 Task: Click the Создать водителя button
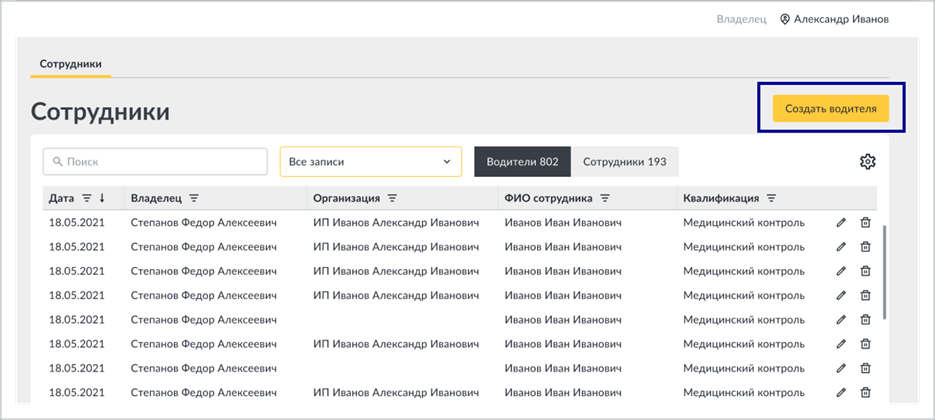[831, 109]
